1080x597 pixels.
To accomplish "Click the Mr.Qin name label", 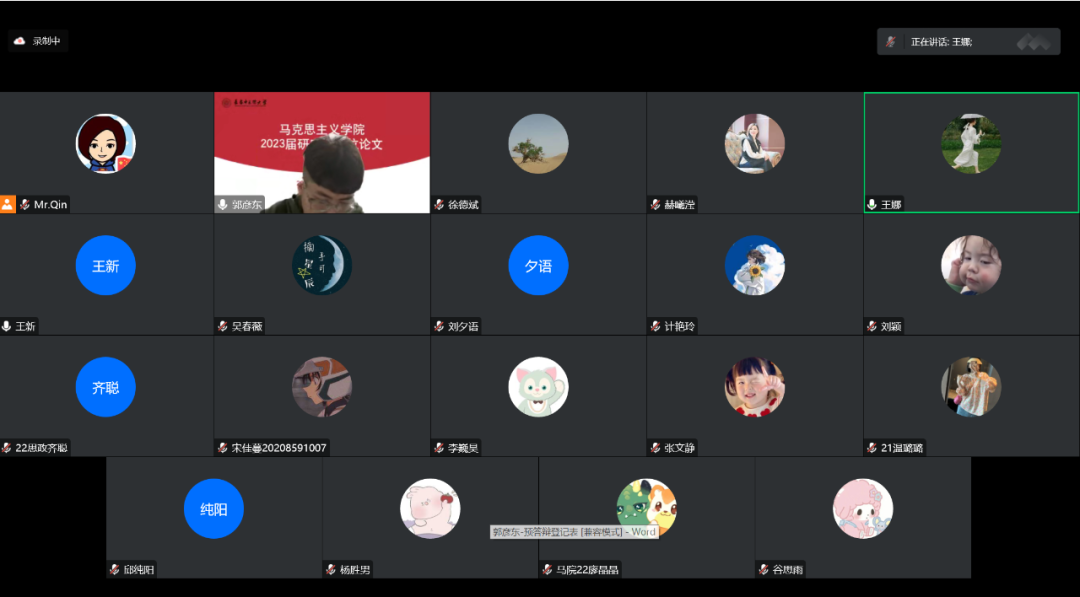I will coord(51,205).
